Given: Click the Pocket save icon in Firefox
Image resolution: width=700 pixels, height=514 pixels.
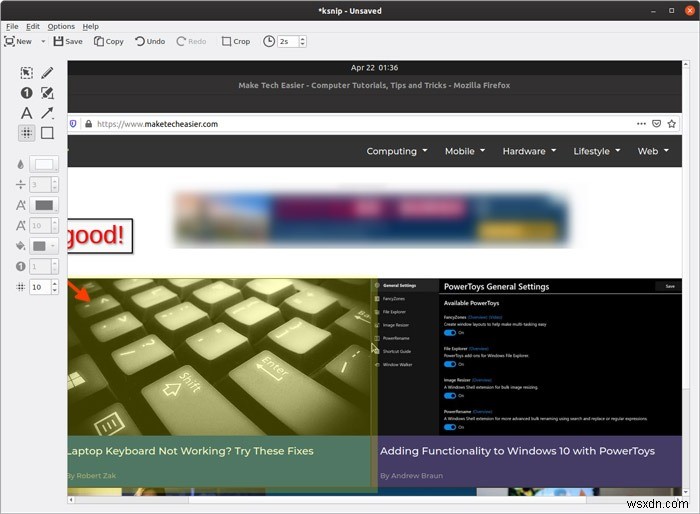Looking at the screenshot, I should (656, 124).
